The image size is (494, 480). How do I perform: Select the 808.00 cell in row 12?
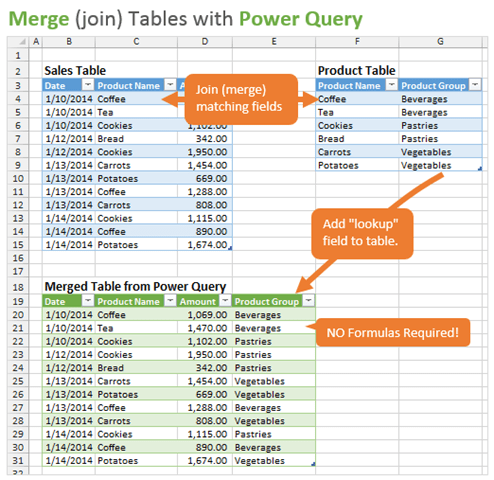pyautogui.click(x=205, y=205)
